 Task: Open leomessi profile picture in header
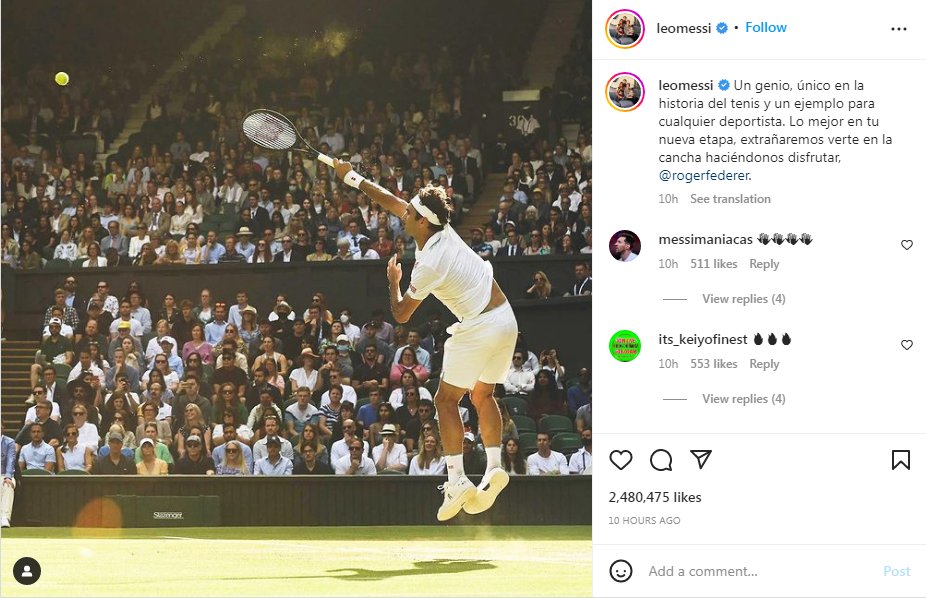[625, 29]
